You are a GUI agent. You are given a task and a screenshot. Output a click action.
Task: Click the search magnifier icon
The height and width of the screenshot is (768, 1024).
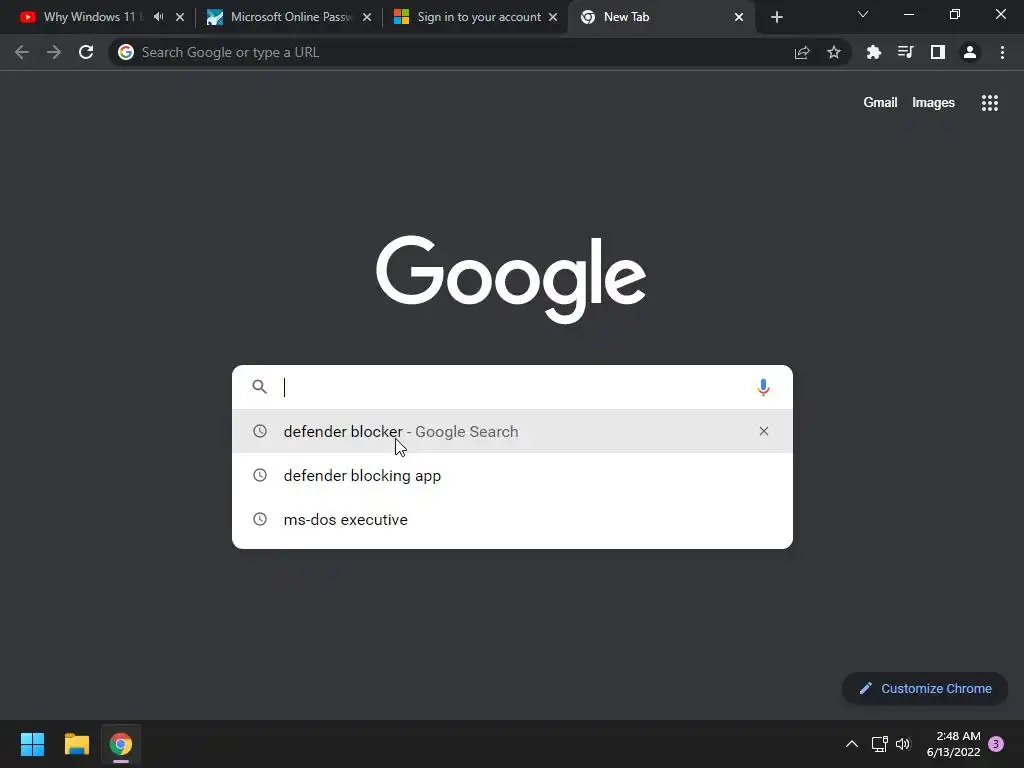259,387
